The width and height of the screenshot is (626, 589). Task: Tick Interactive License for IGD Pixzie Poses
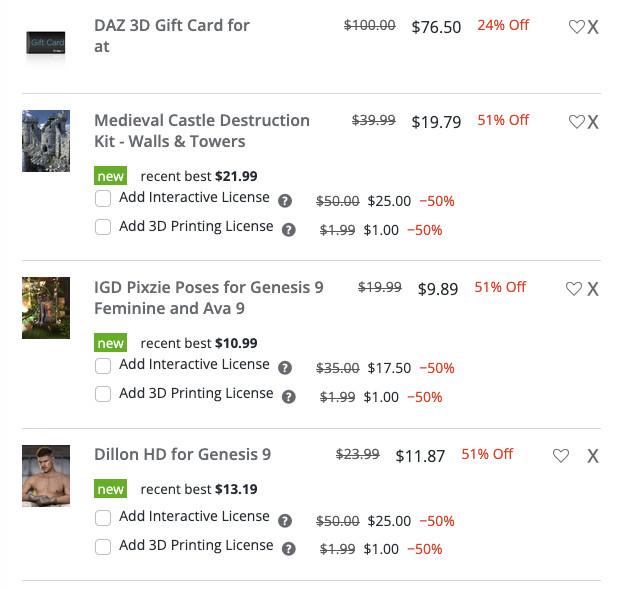pos(103,366)
